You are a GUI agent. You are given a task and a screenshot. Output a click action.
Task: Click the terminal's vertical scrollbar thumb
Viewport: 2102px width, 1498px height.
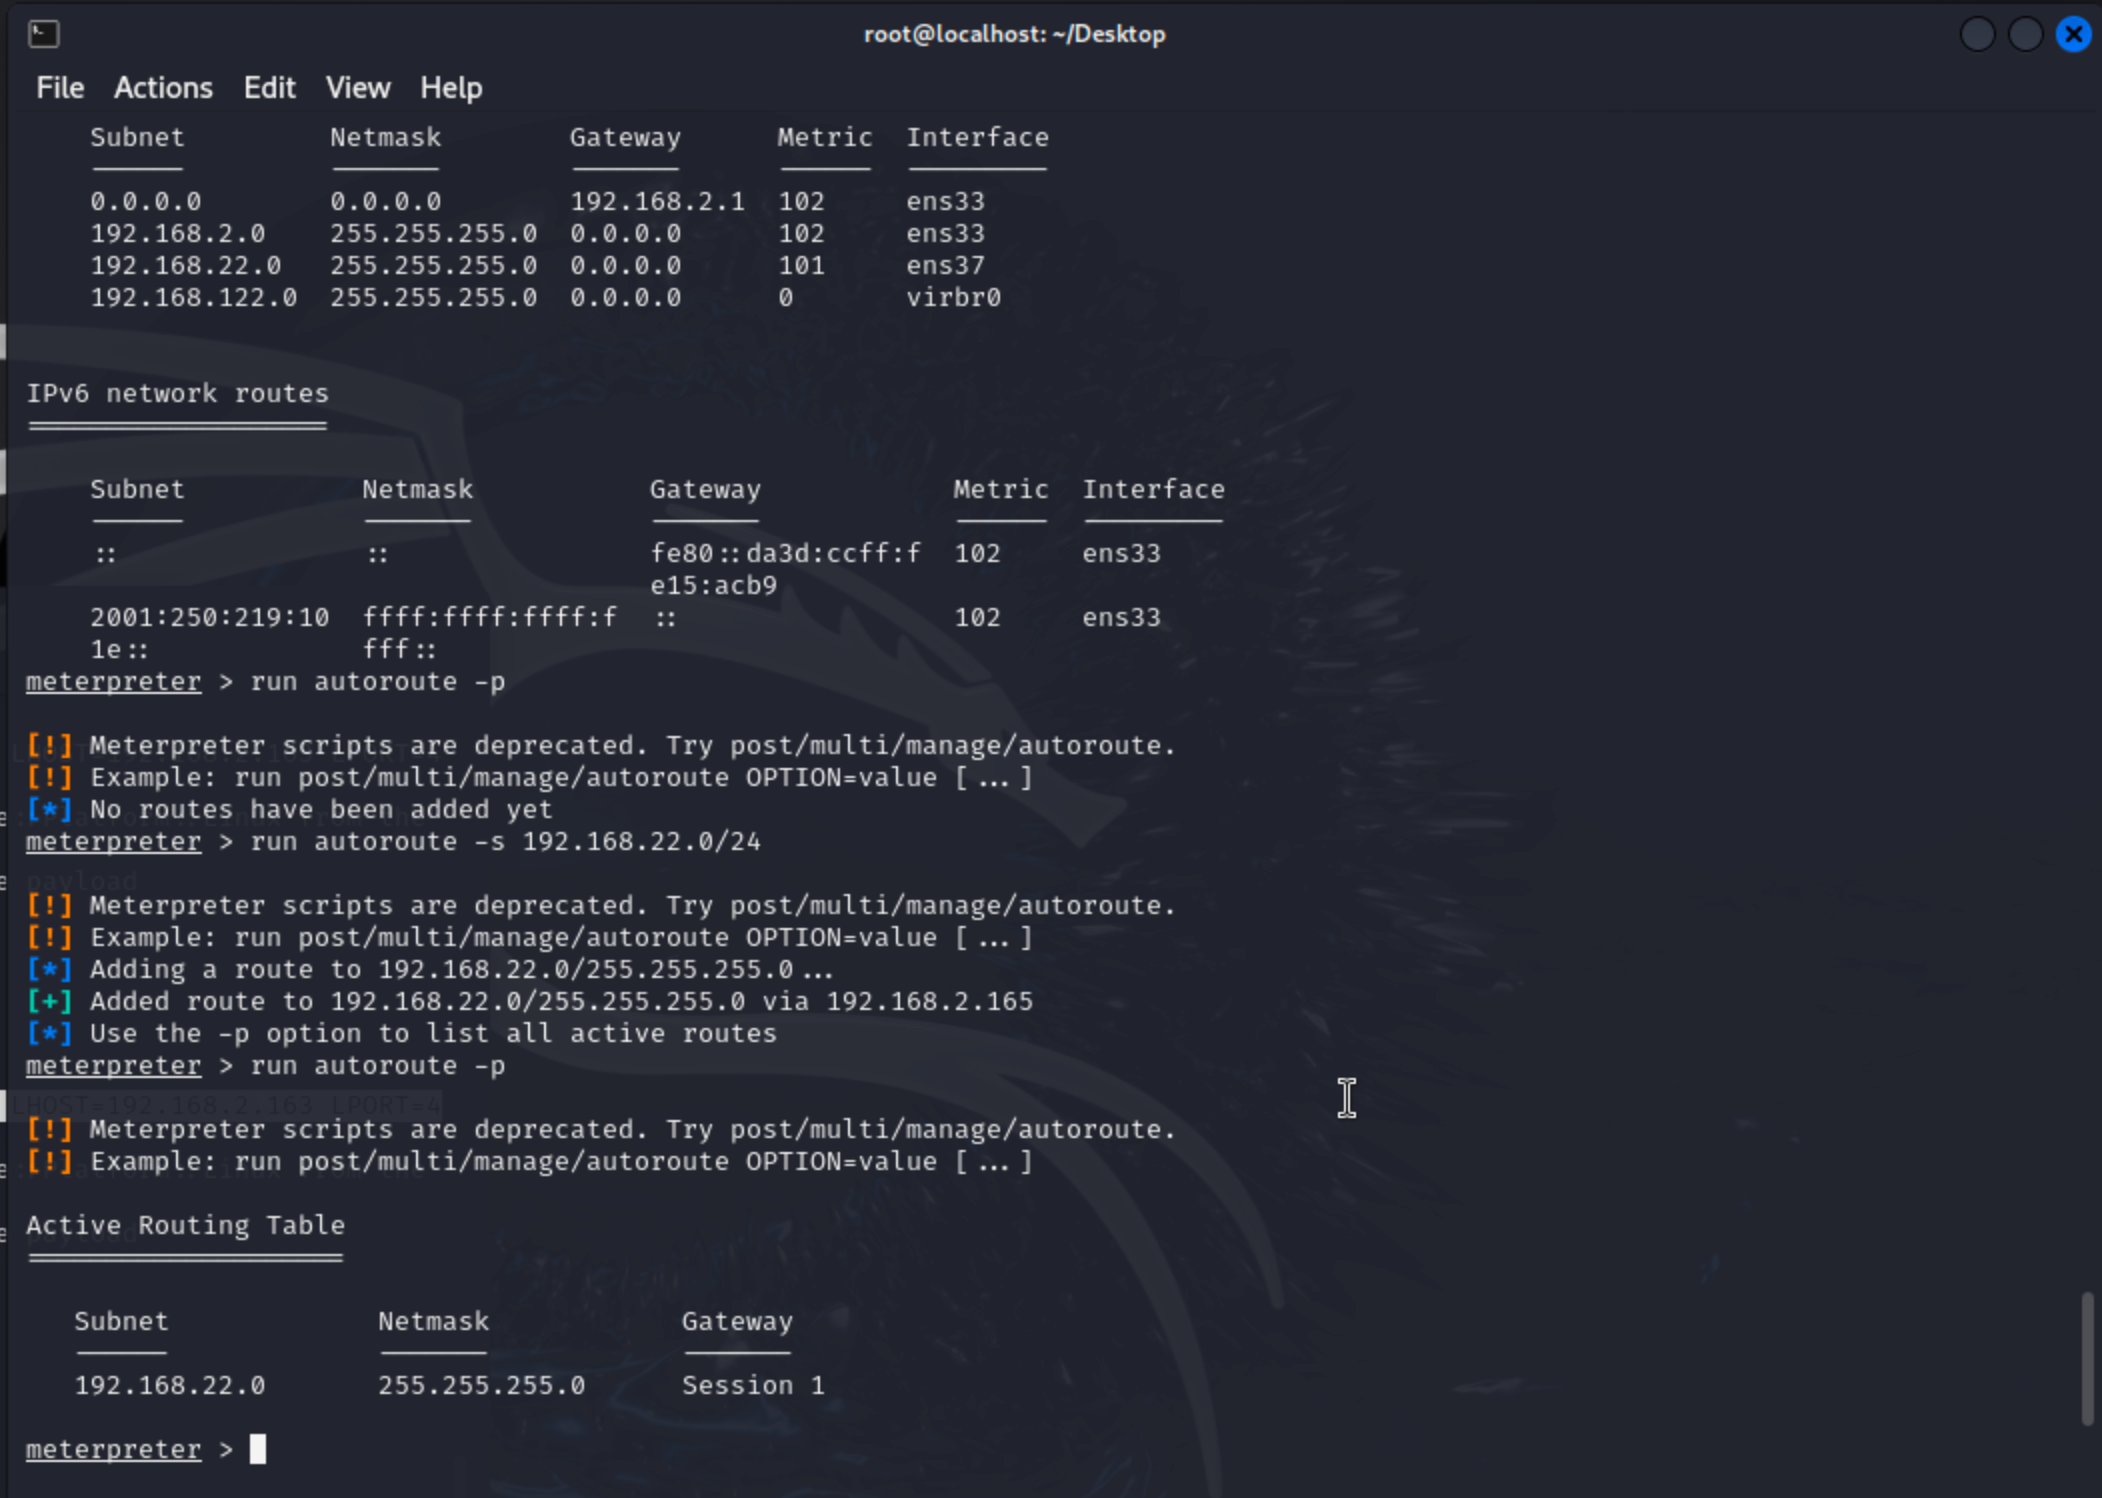click(x=2087, y=1357)
